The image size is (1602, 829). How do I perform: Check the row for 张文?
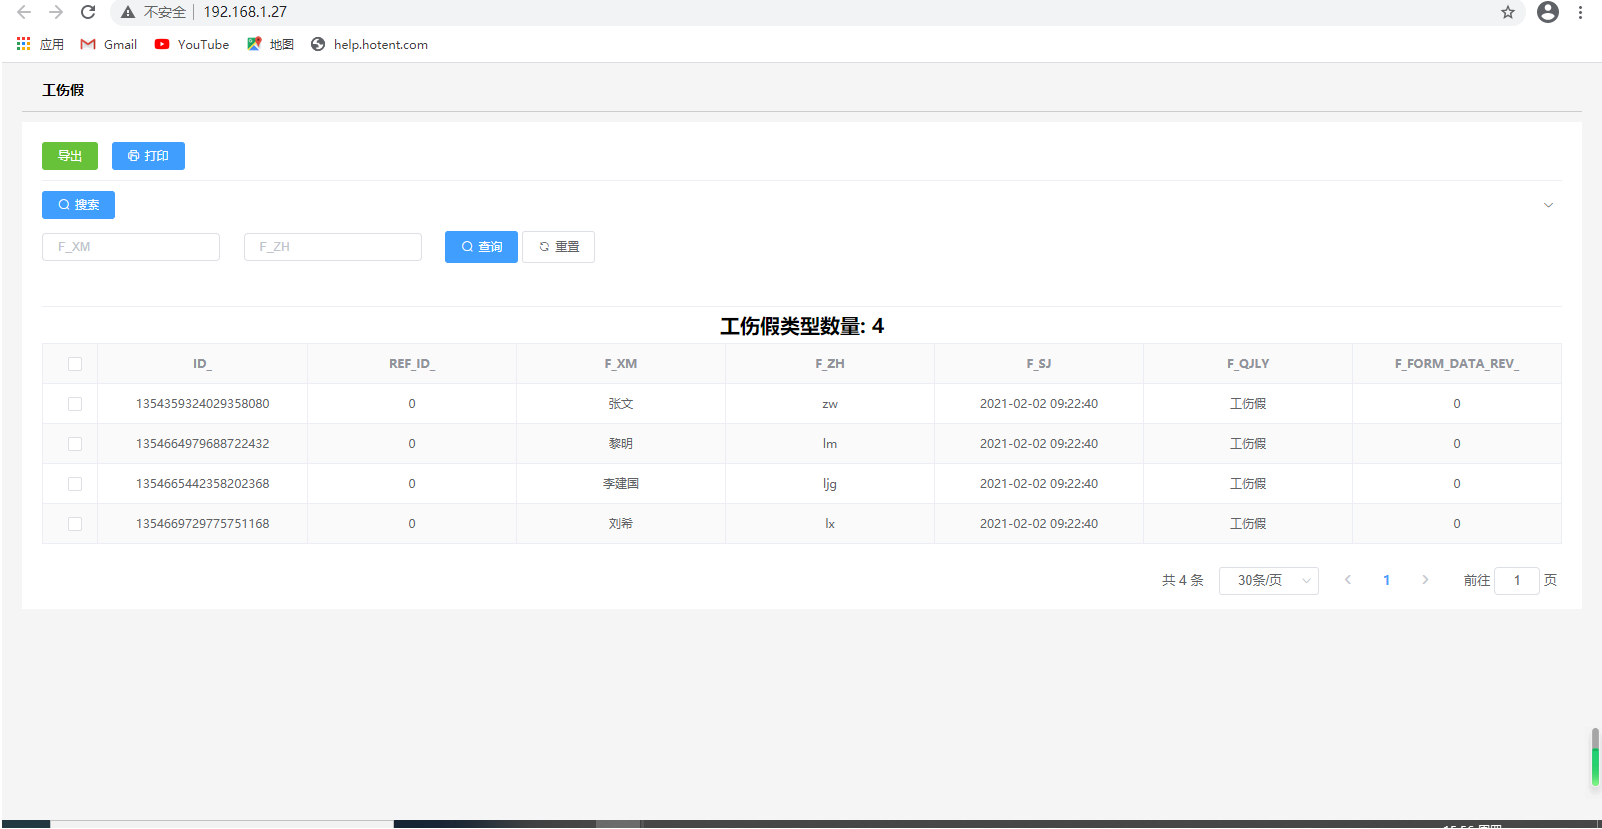point(75,404)
